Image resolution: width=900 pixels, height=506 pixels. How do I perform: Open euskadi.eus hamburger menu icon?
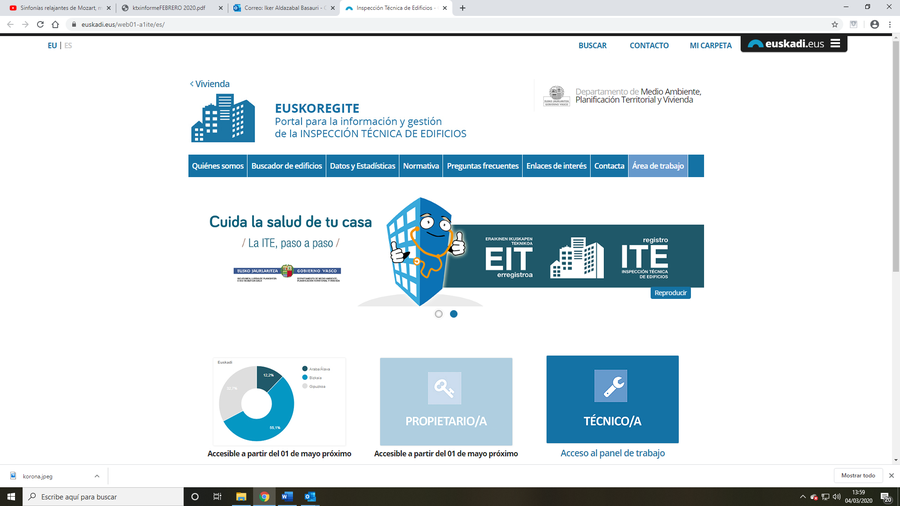[835, 44]
